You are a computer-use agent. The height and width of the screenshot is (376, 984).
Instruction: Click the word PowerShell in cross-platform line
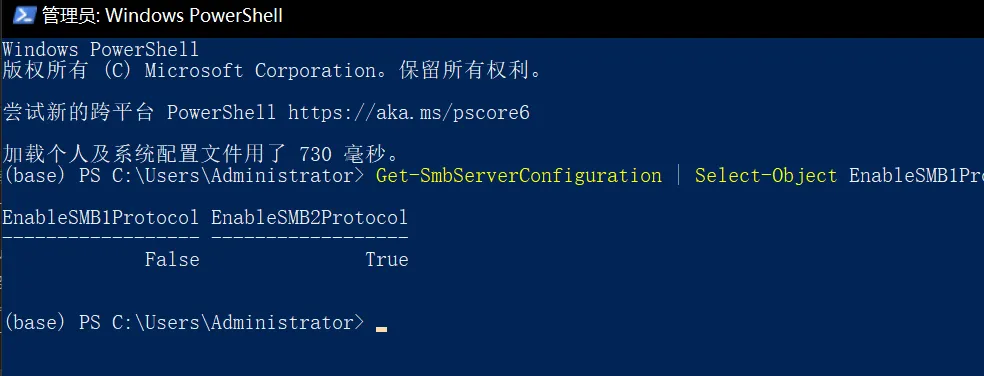click(x=221, y=113)
